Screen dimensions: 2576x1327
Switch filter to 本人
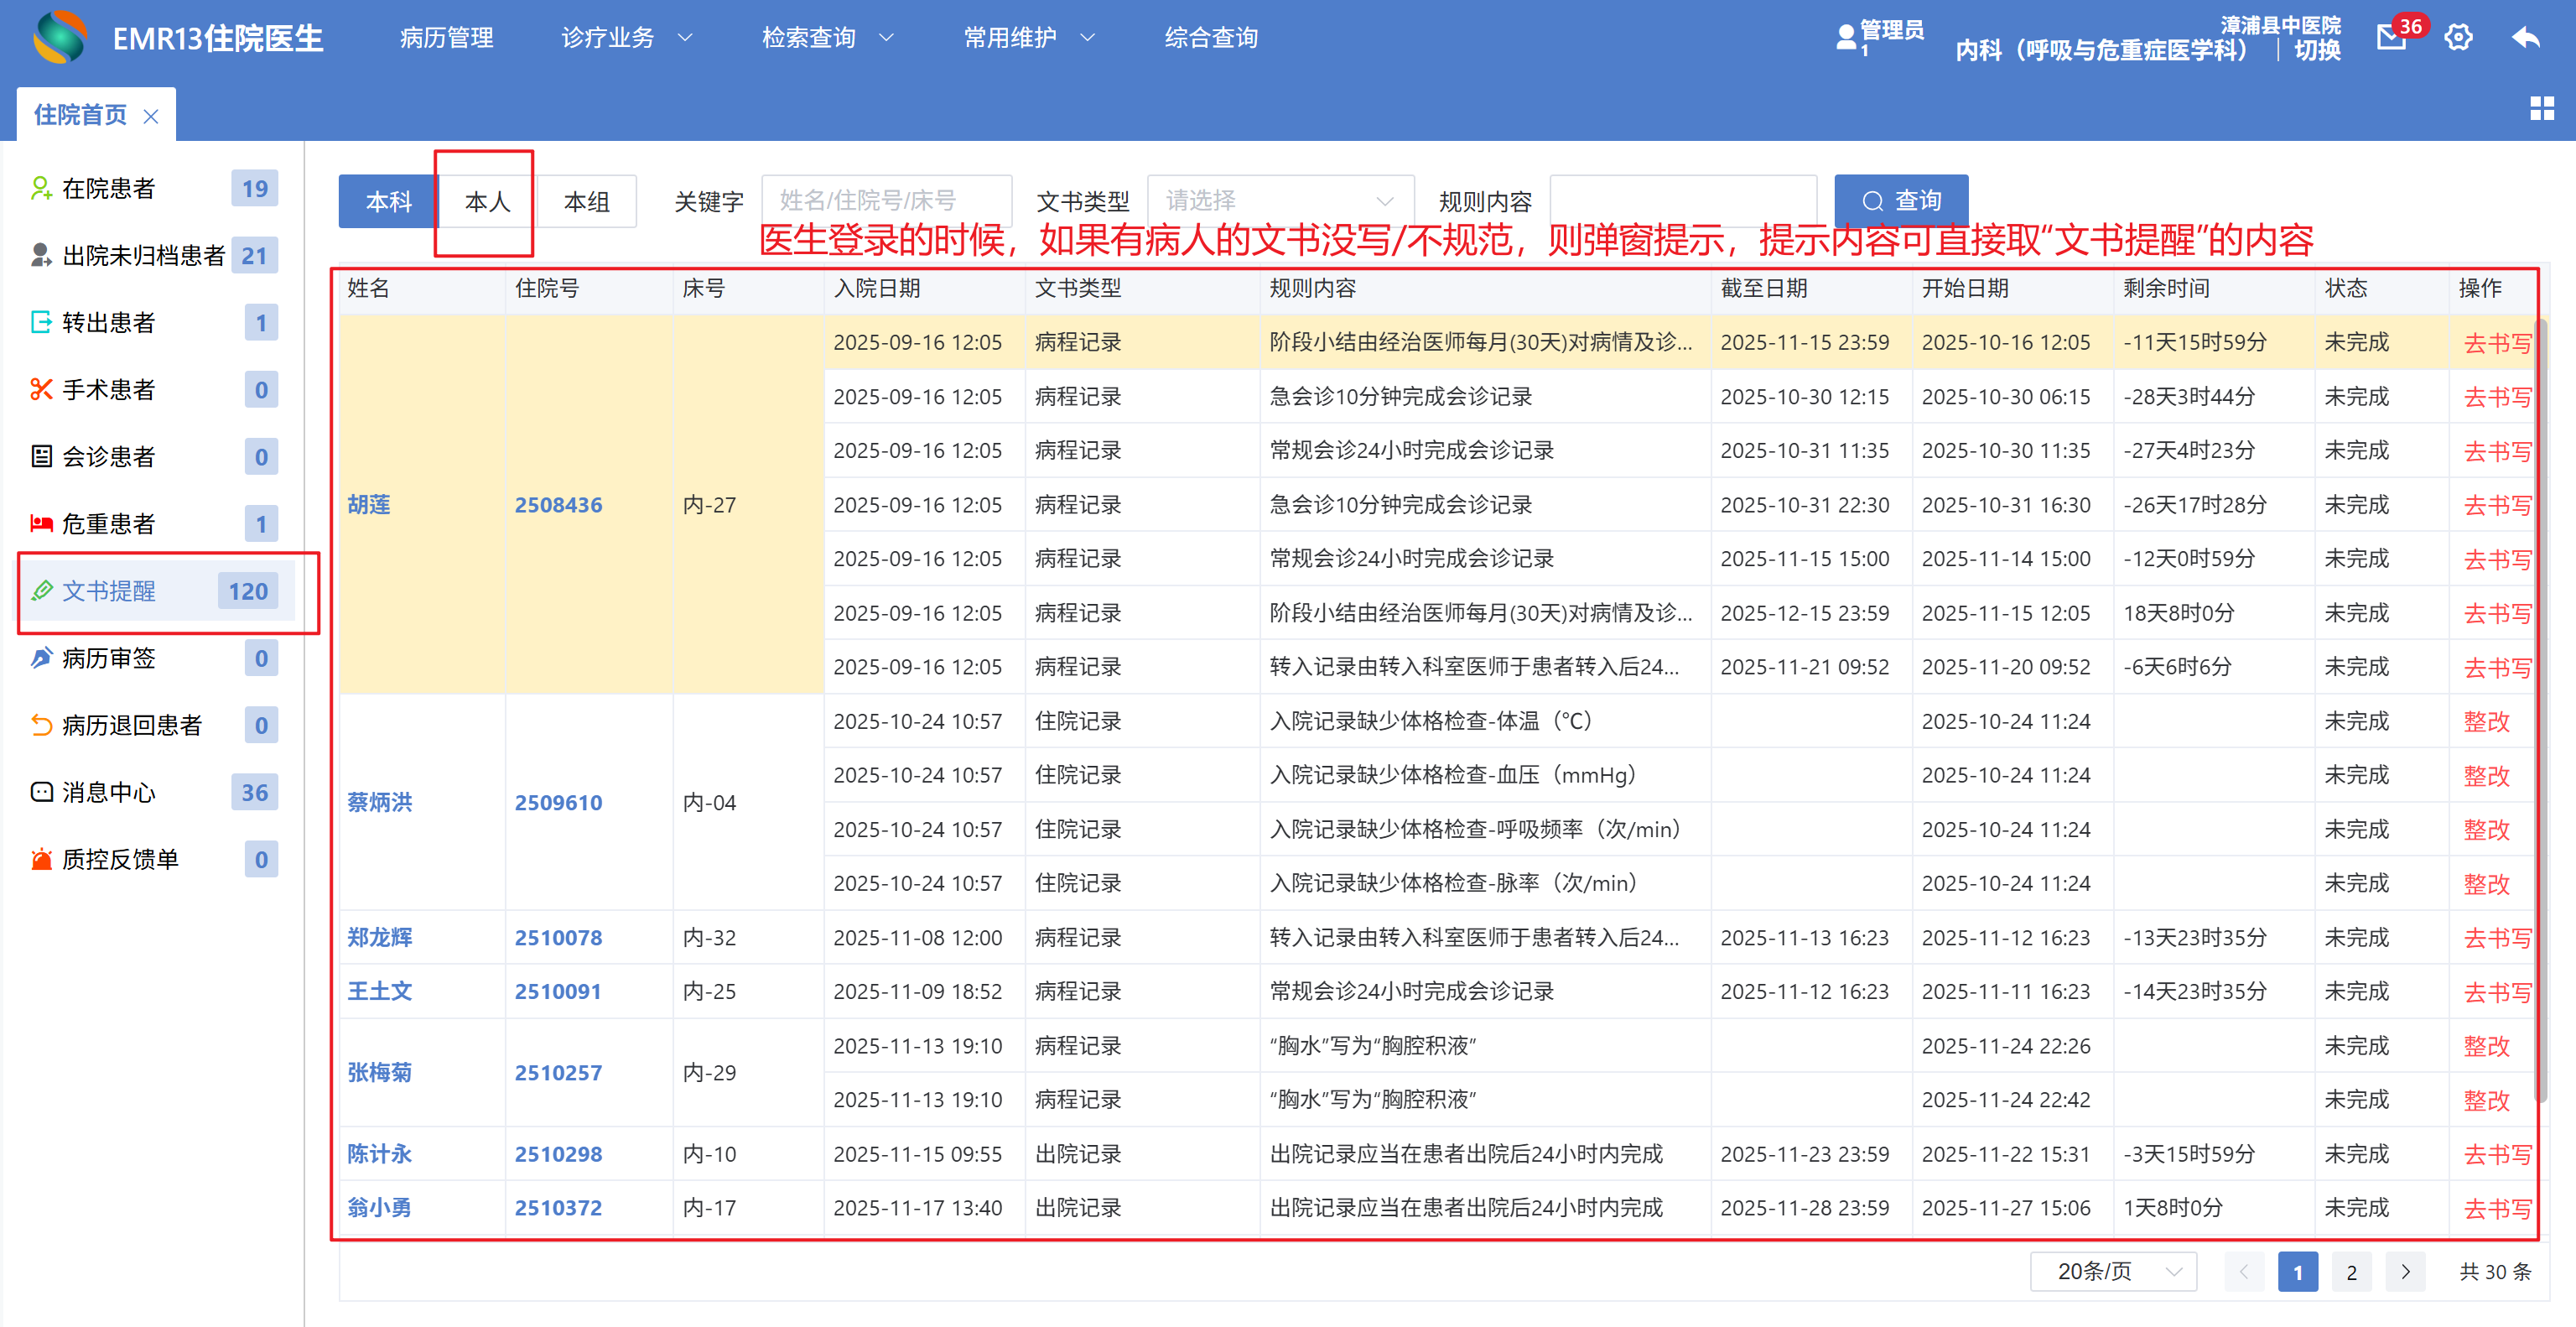pyautogui.click(x=487, y=202)
